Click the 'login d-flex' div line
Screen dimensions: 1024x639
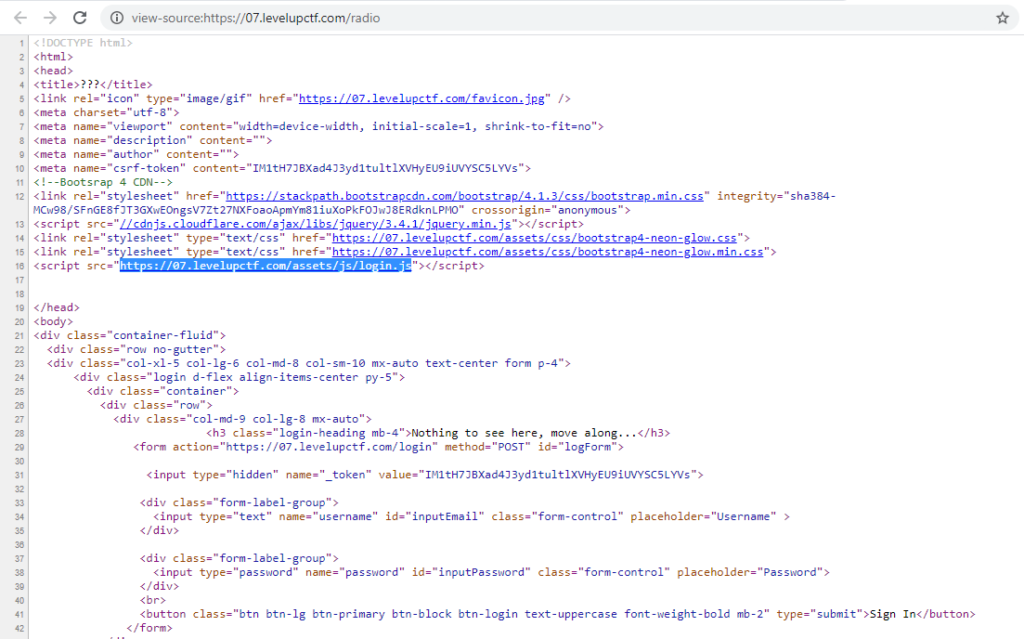(239, 377)
